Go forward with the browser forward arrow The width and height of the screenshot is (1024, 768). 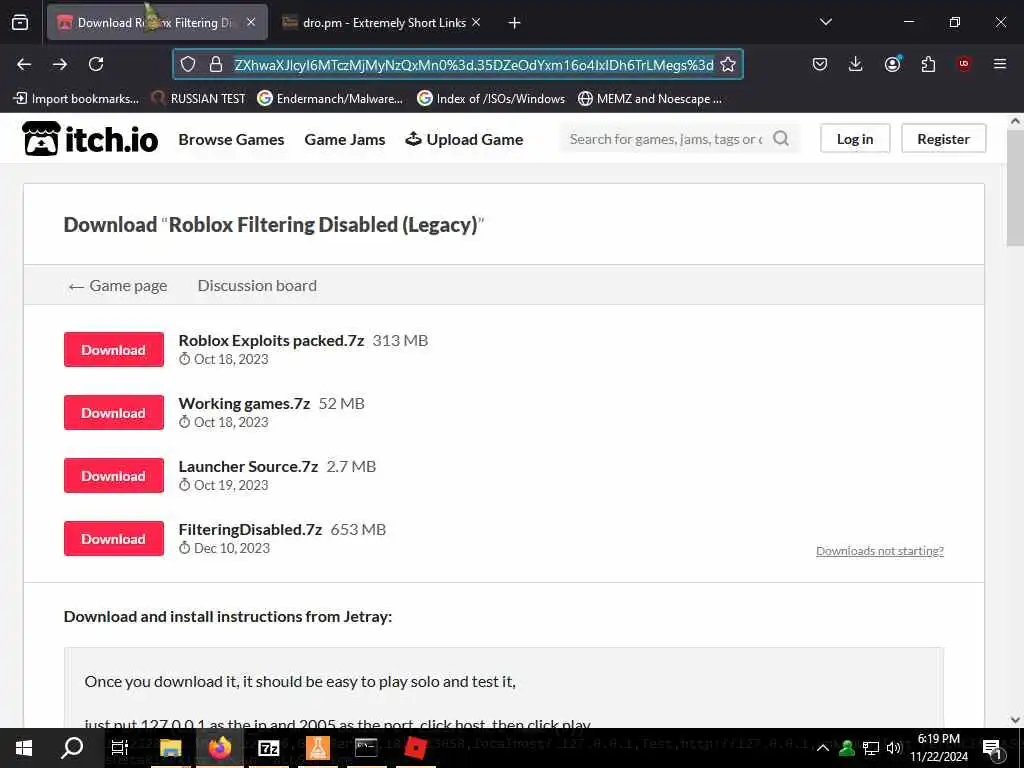(x=60, y=64)
